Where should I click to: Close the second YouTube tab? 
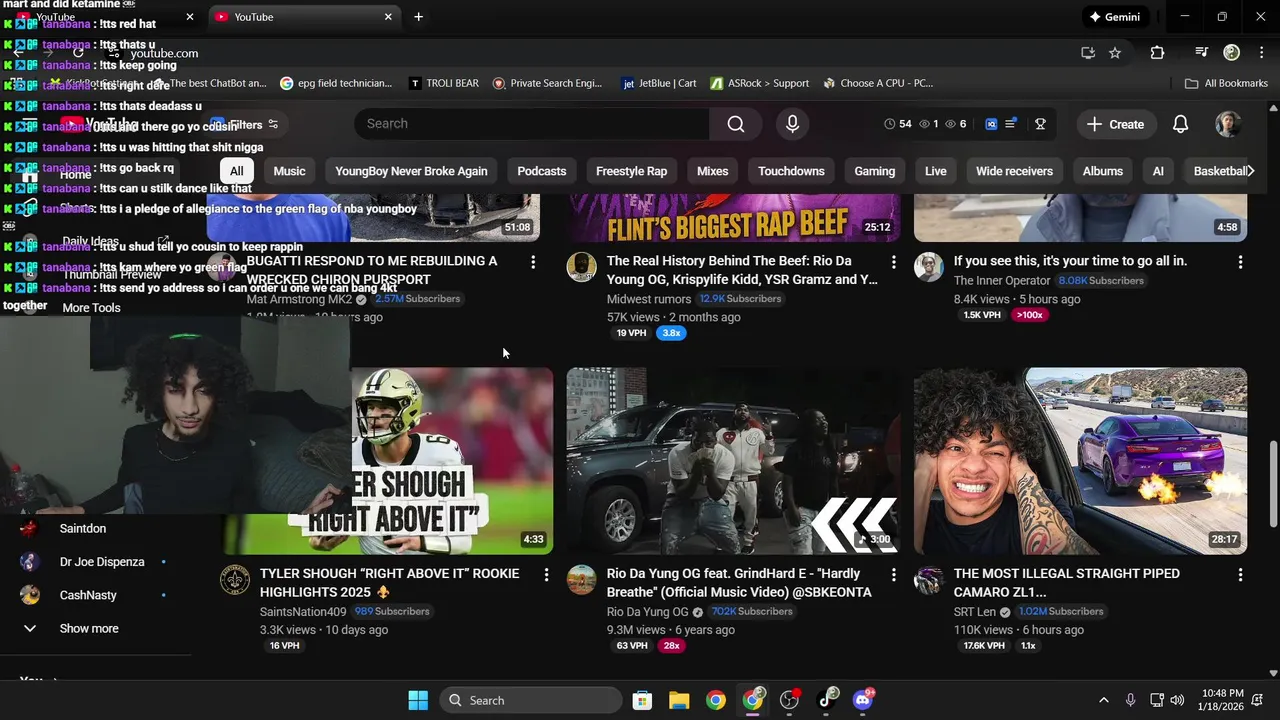coord(388,17)
